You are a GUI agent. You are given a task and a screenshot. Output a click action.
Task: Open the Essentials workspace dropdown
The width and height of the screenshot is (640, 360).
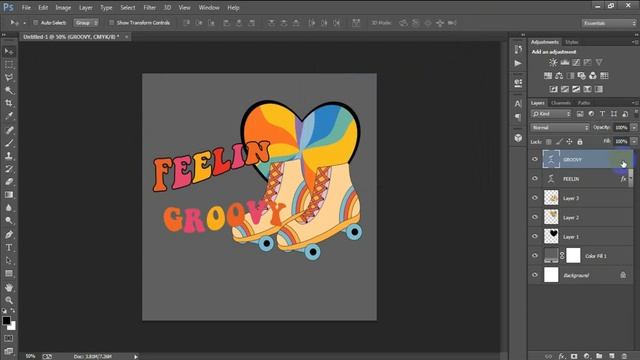(609, 23)
